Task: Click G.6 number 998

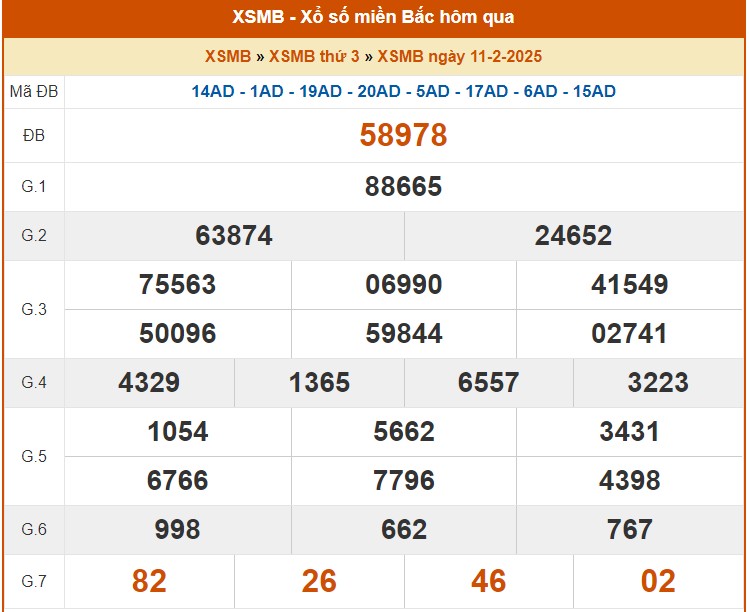Action: pos(177,530)
